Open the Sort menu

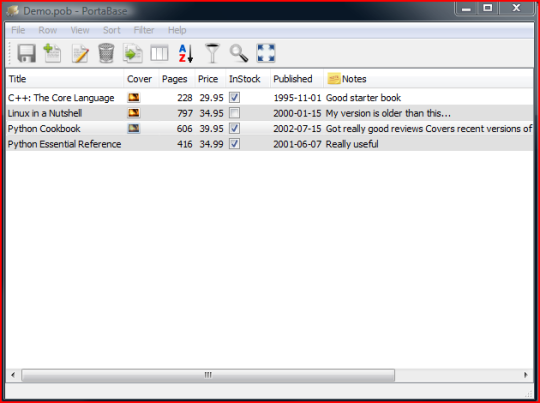[112, 30]
